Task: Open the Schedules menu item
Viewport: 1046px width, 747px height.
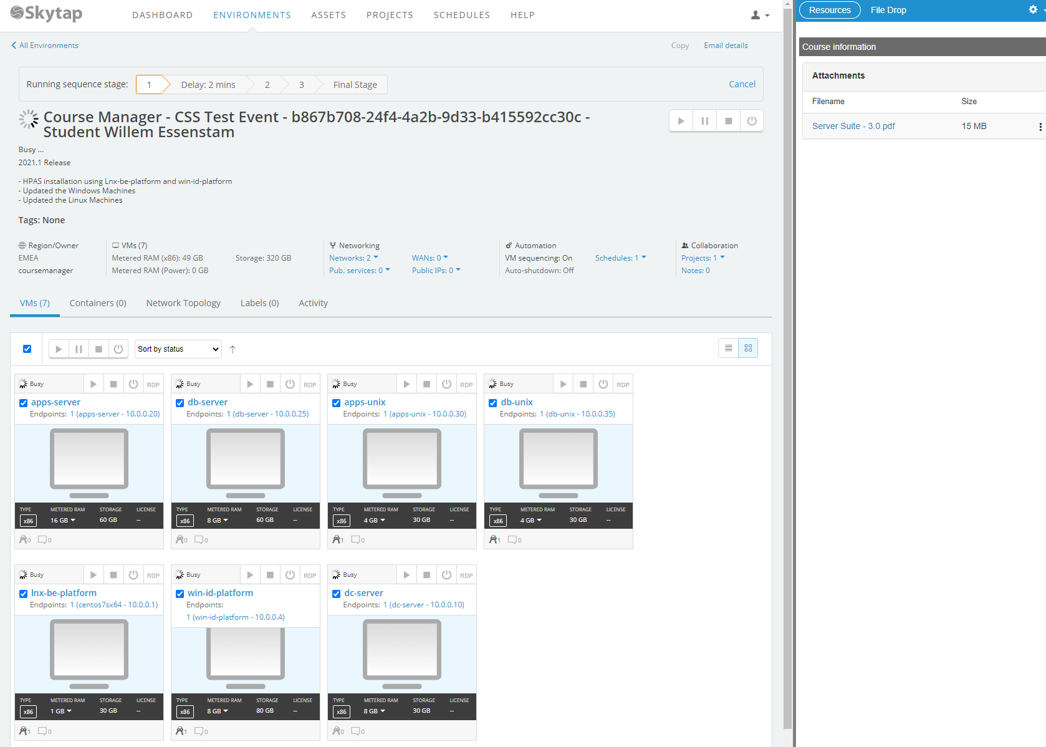Action: 461,15
